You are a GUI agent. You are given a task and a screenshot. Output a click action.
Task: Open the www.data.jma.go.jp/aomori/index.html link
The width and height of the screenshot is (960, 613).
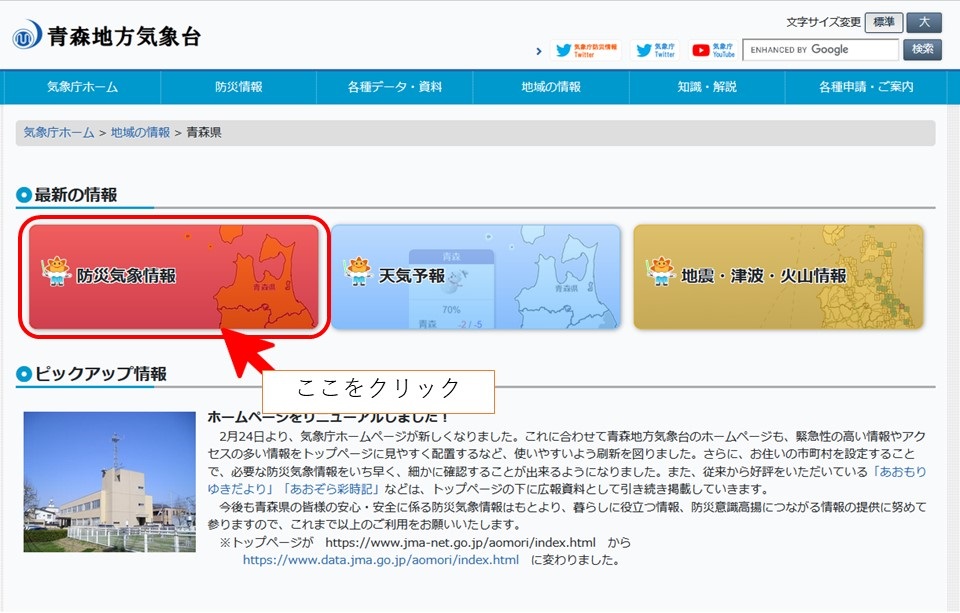click(x=381, y=560)
